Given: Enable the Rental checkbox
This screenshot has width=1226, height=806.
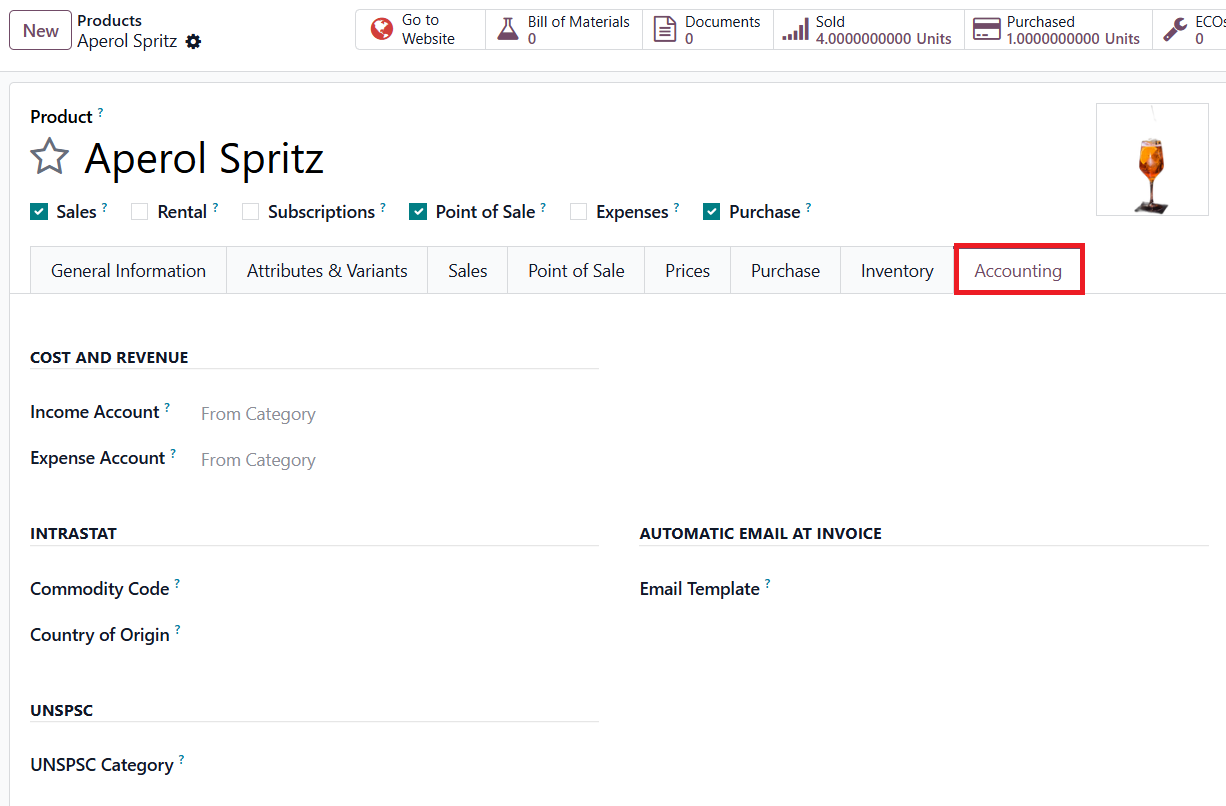Looking at the screenshot, I should click(x=140, y=212).
